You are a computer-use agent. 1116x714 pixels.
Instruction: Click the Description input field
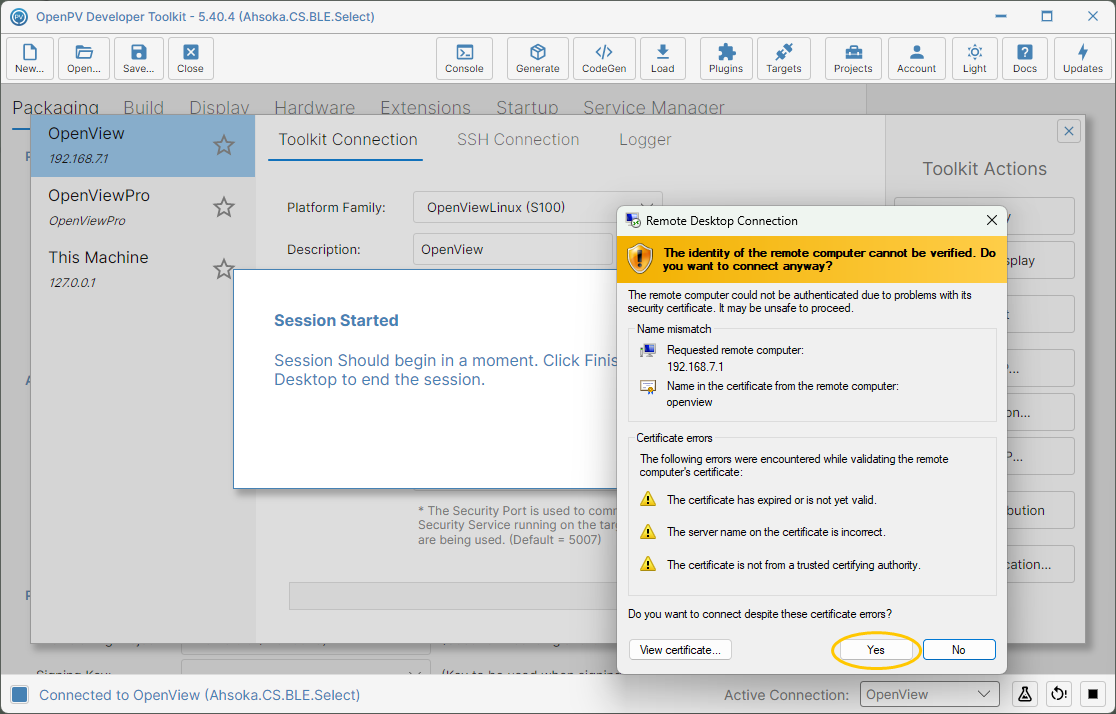[512, 249]
